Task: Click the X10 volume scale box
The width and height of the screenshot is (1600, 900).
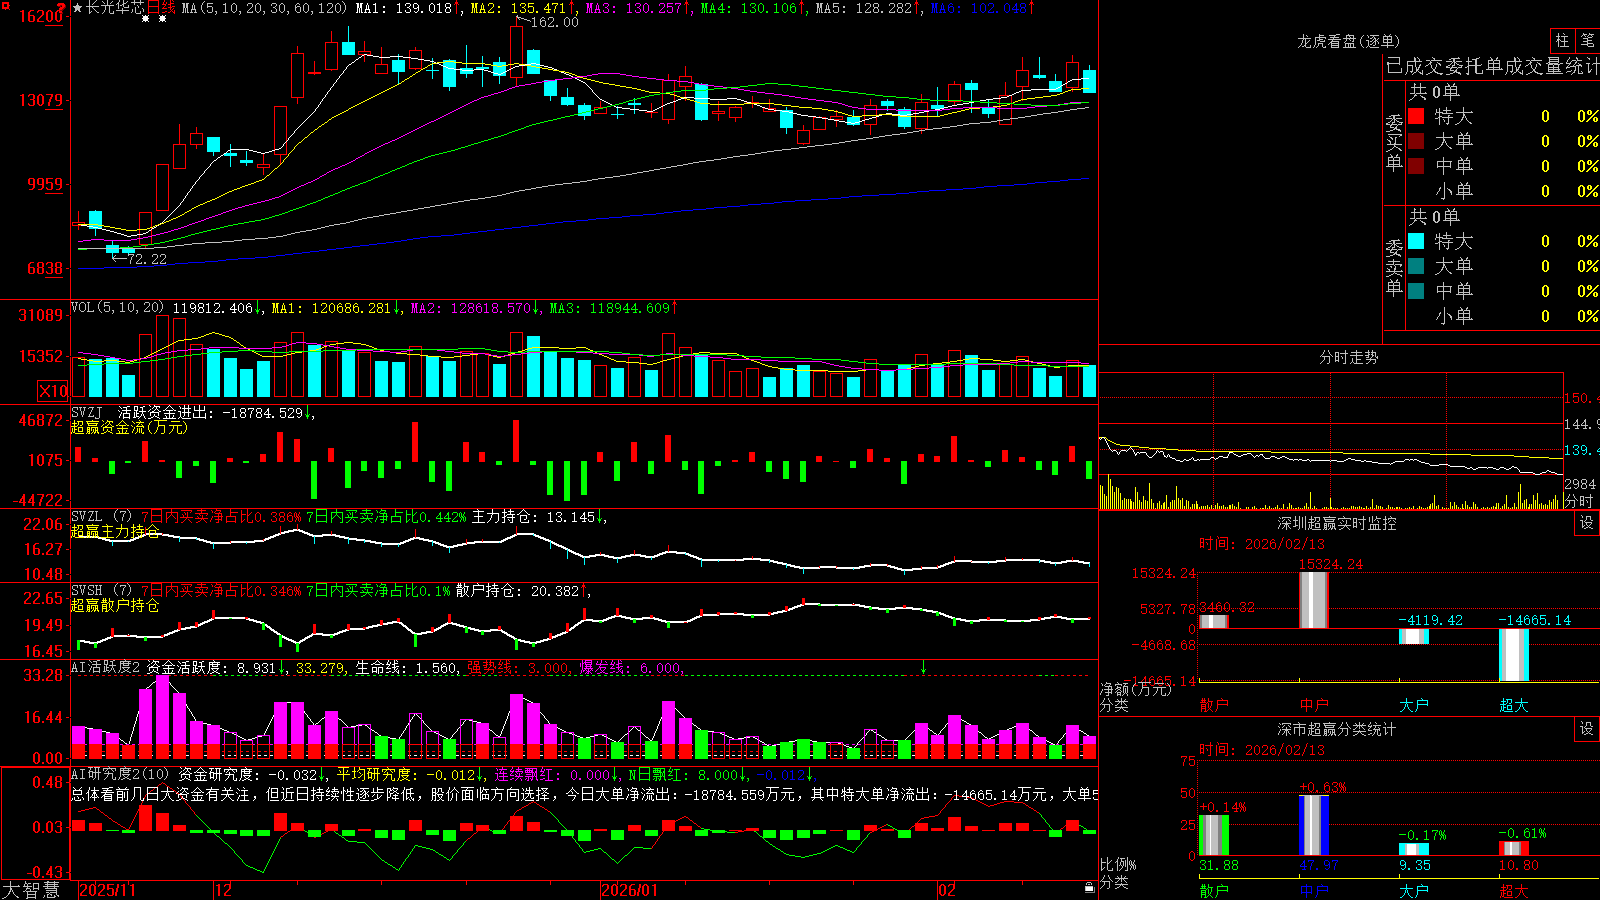Action: (53, 391)
